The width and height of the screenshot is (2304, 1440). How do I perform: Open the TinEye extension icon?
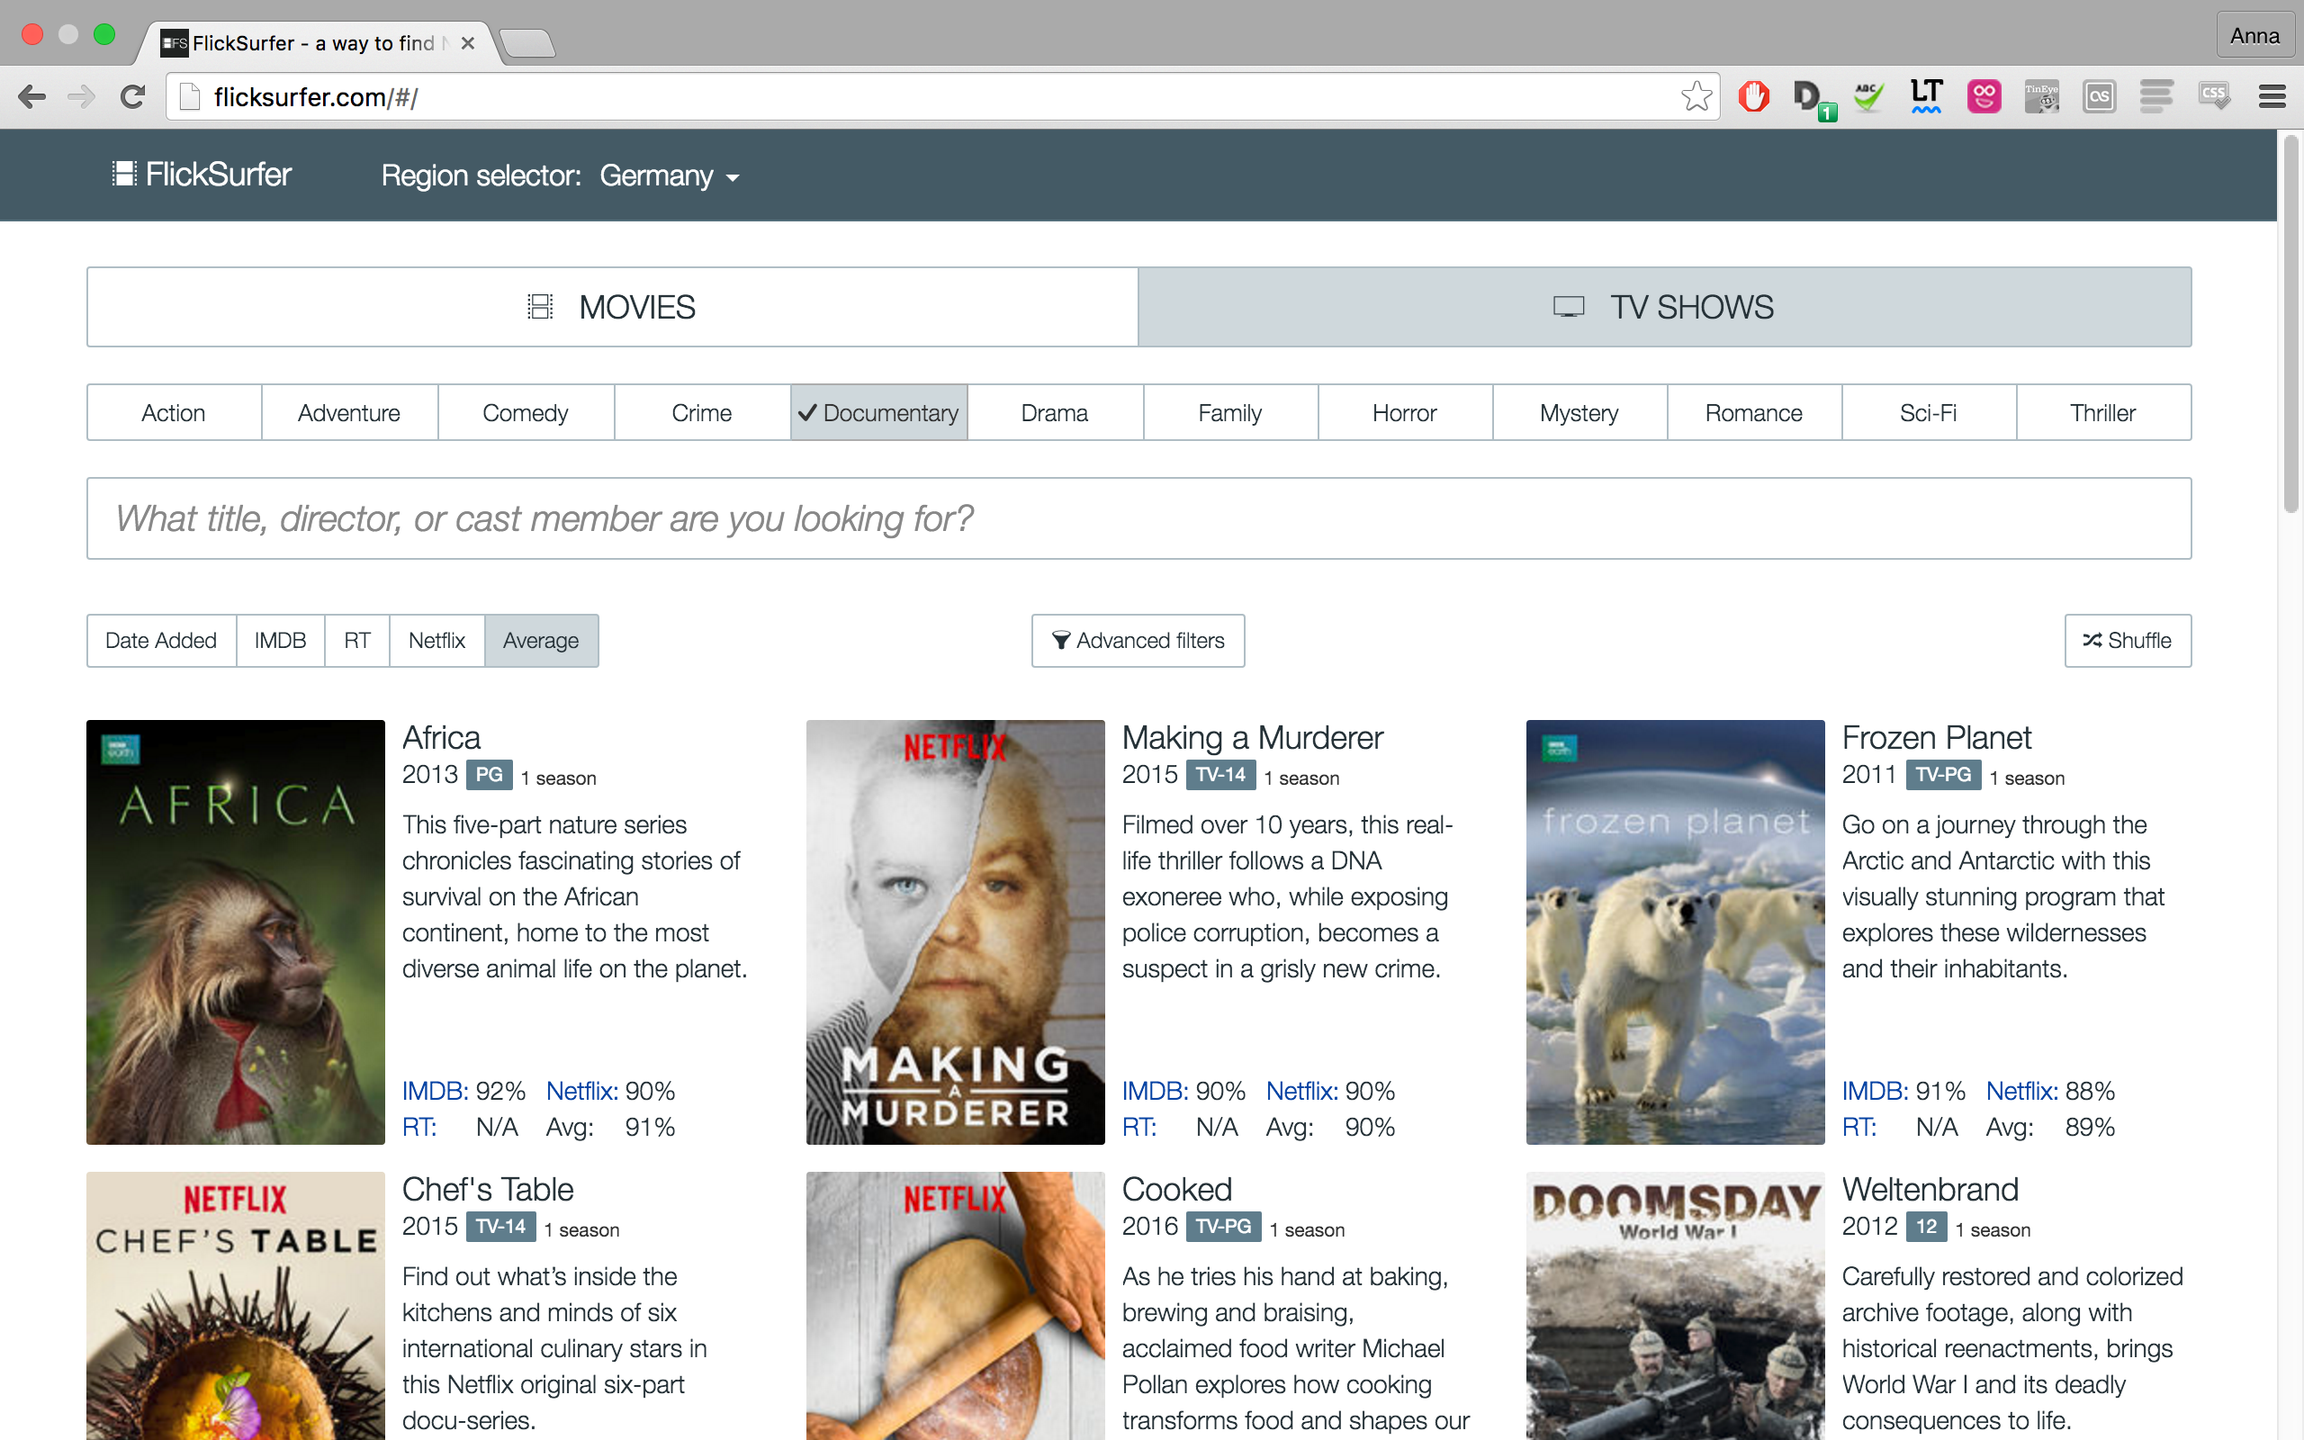pos(2041,97)
